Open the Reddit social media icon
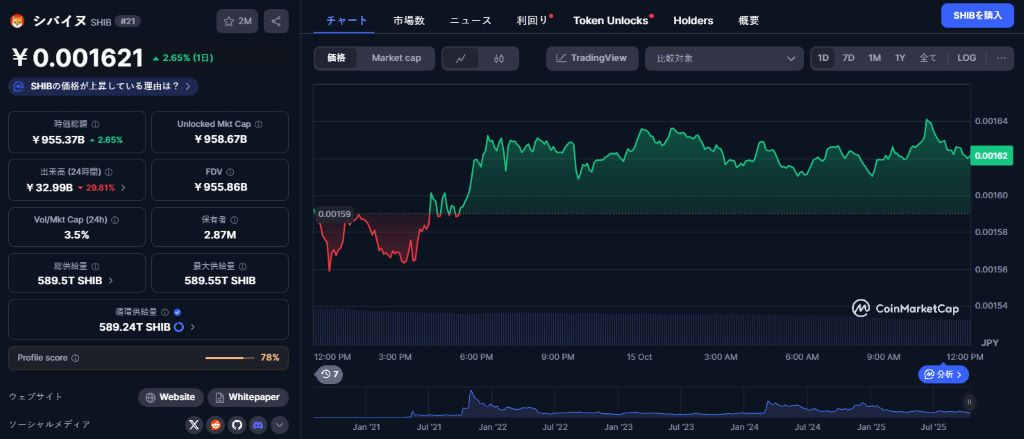Viewport: 1024px width, 439px height. (216, 425)
